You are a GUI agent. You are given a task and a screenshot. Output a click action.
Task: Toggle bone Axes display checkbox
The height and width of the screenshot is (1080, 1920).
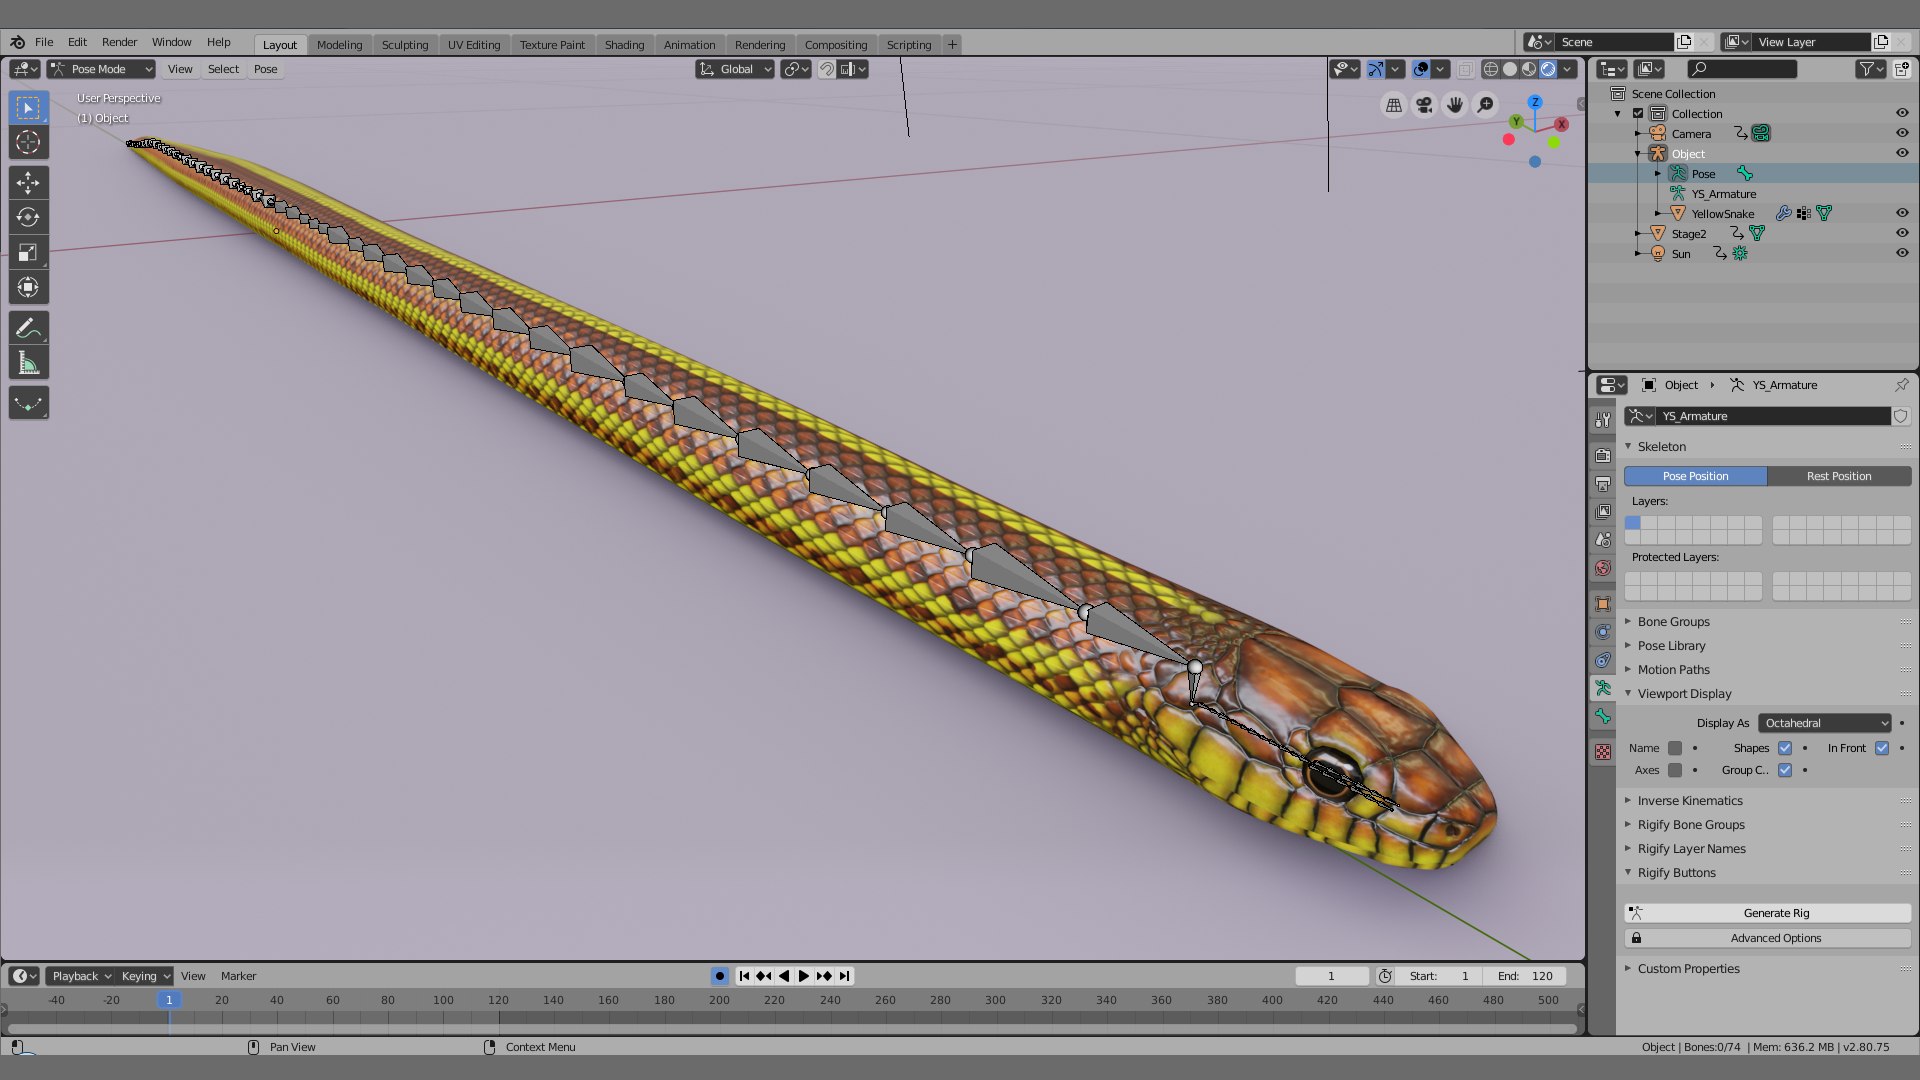click(1675, 770)
